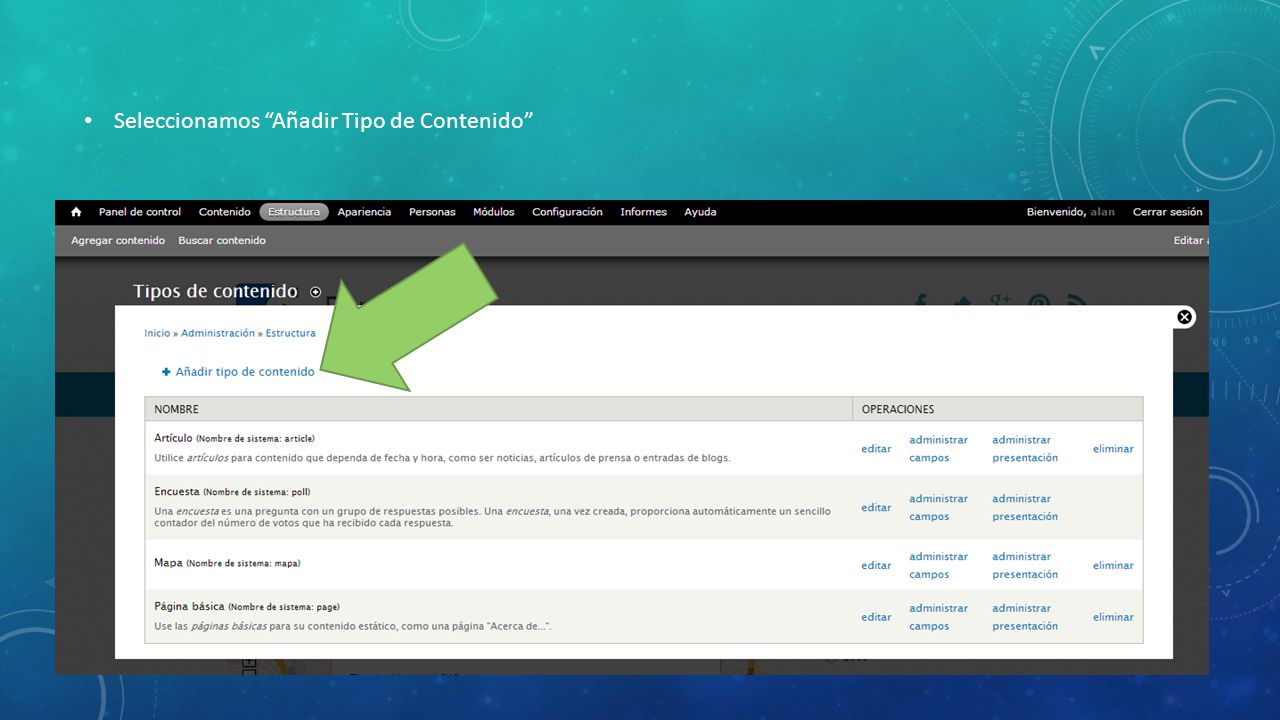1280x720 pixels.
Task: Open Panel de control menu
Action: [x=140, y=212]
